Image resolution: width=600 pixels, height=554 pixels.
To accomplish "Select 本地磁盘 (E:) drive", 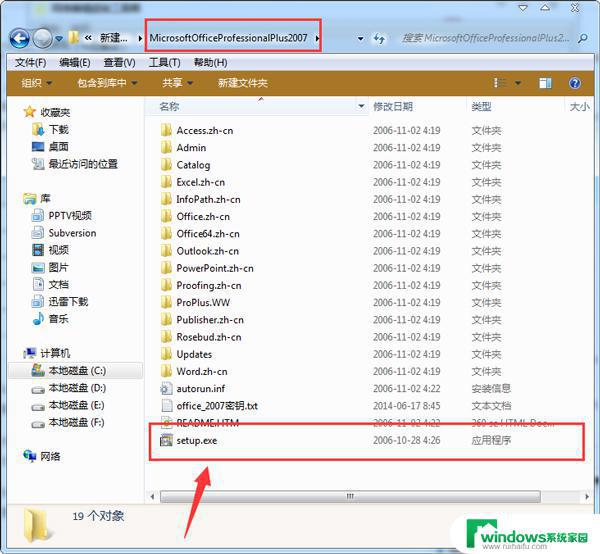I will click(x=76, y=405).
